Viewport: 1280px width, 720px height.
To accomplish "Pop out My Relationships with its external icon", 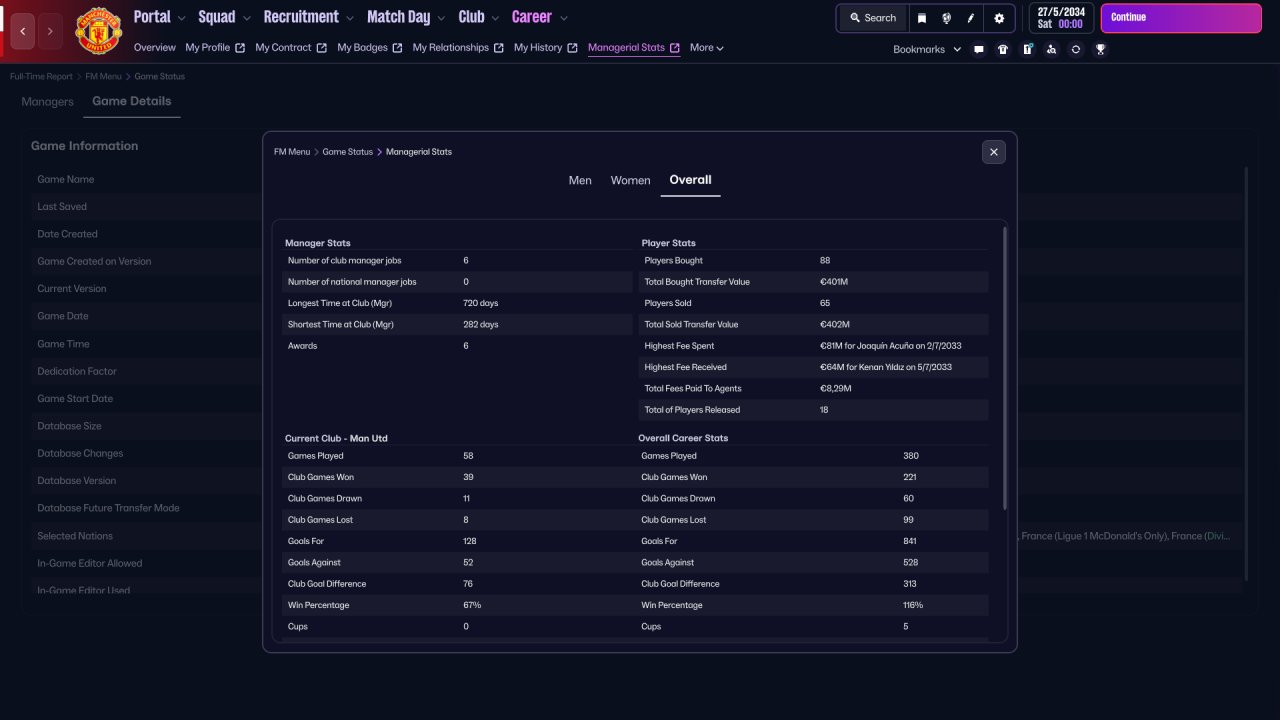I will (x=499, y=48).
